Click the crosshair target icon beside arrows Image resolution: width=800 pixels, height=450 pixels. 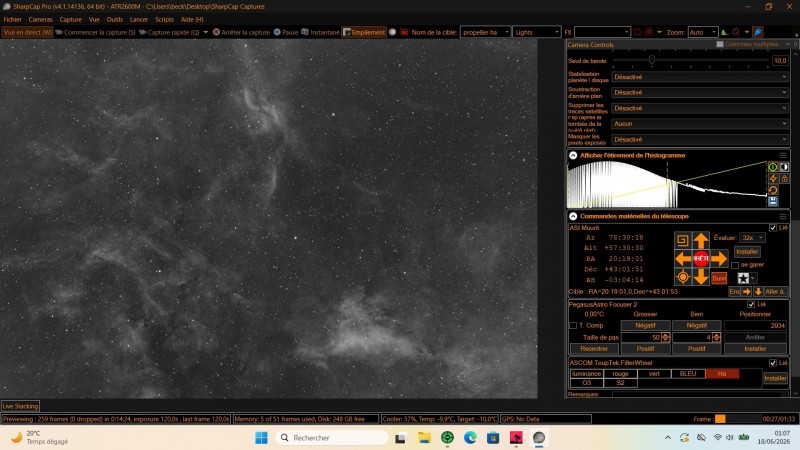tap(683, 277)
